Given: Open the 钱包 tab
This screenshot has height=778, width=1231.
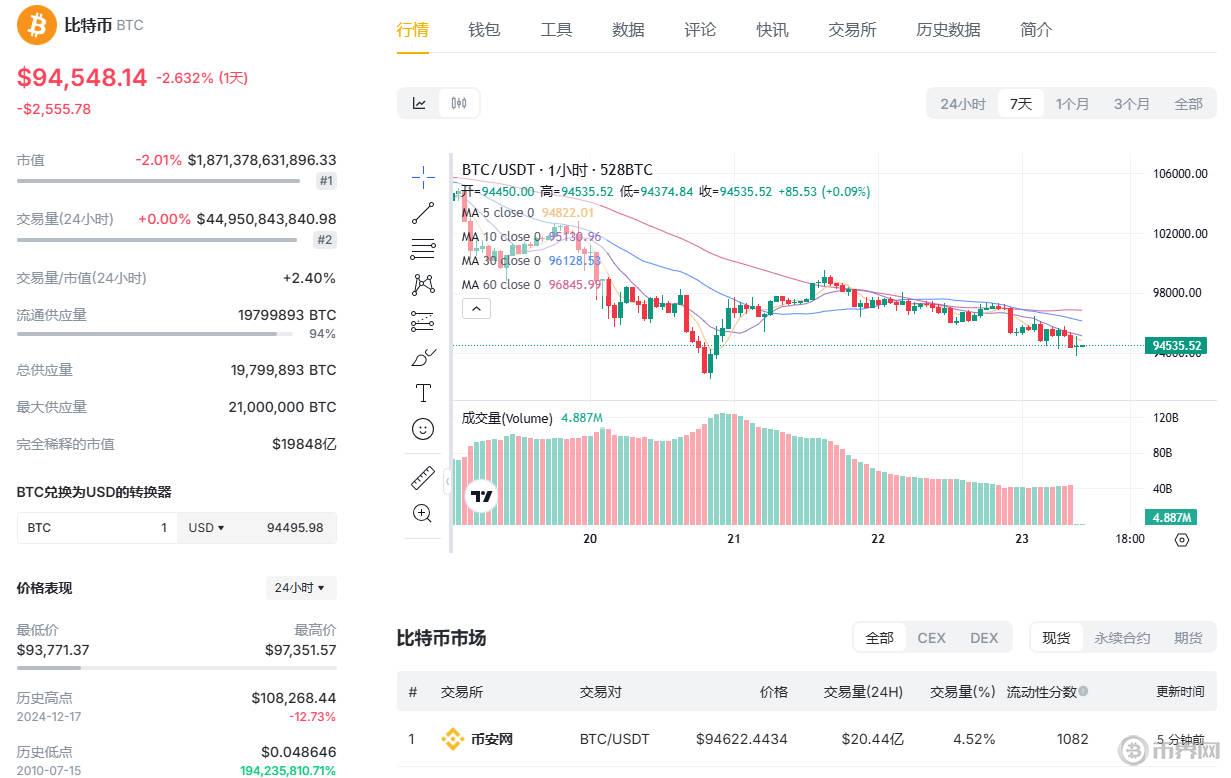Looking at the screenshot, I should point(484,30).
